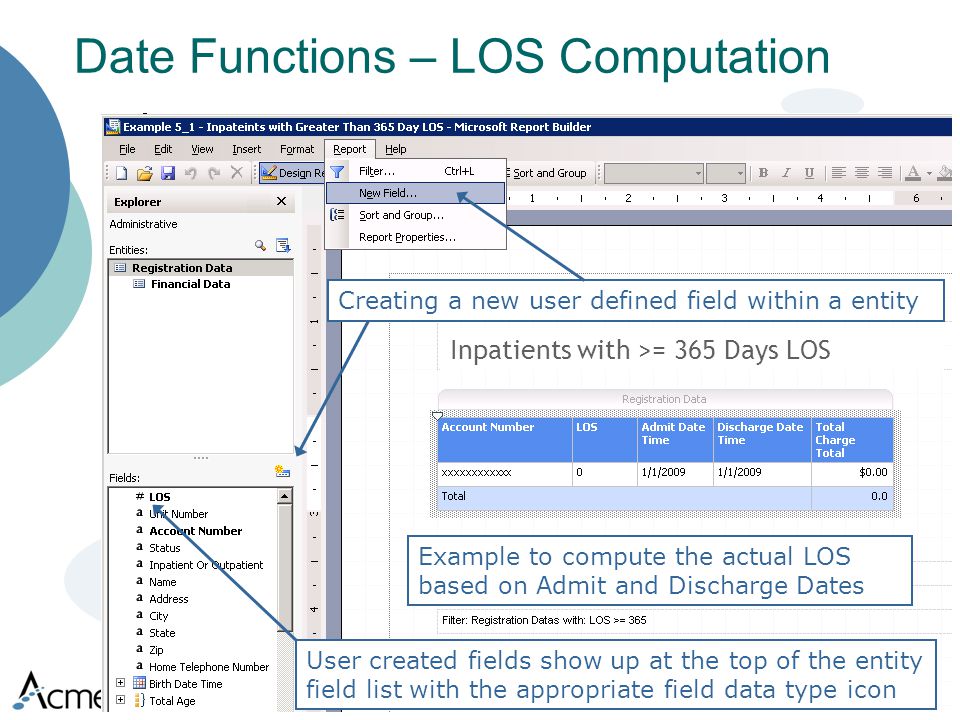
Task: Select the Status field
Action: [165, 548]
